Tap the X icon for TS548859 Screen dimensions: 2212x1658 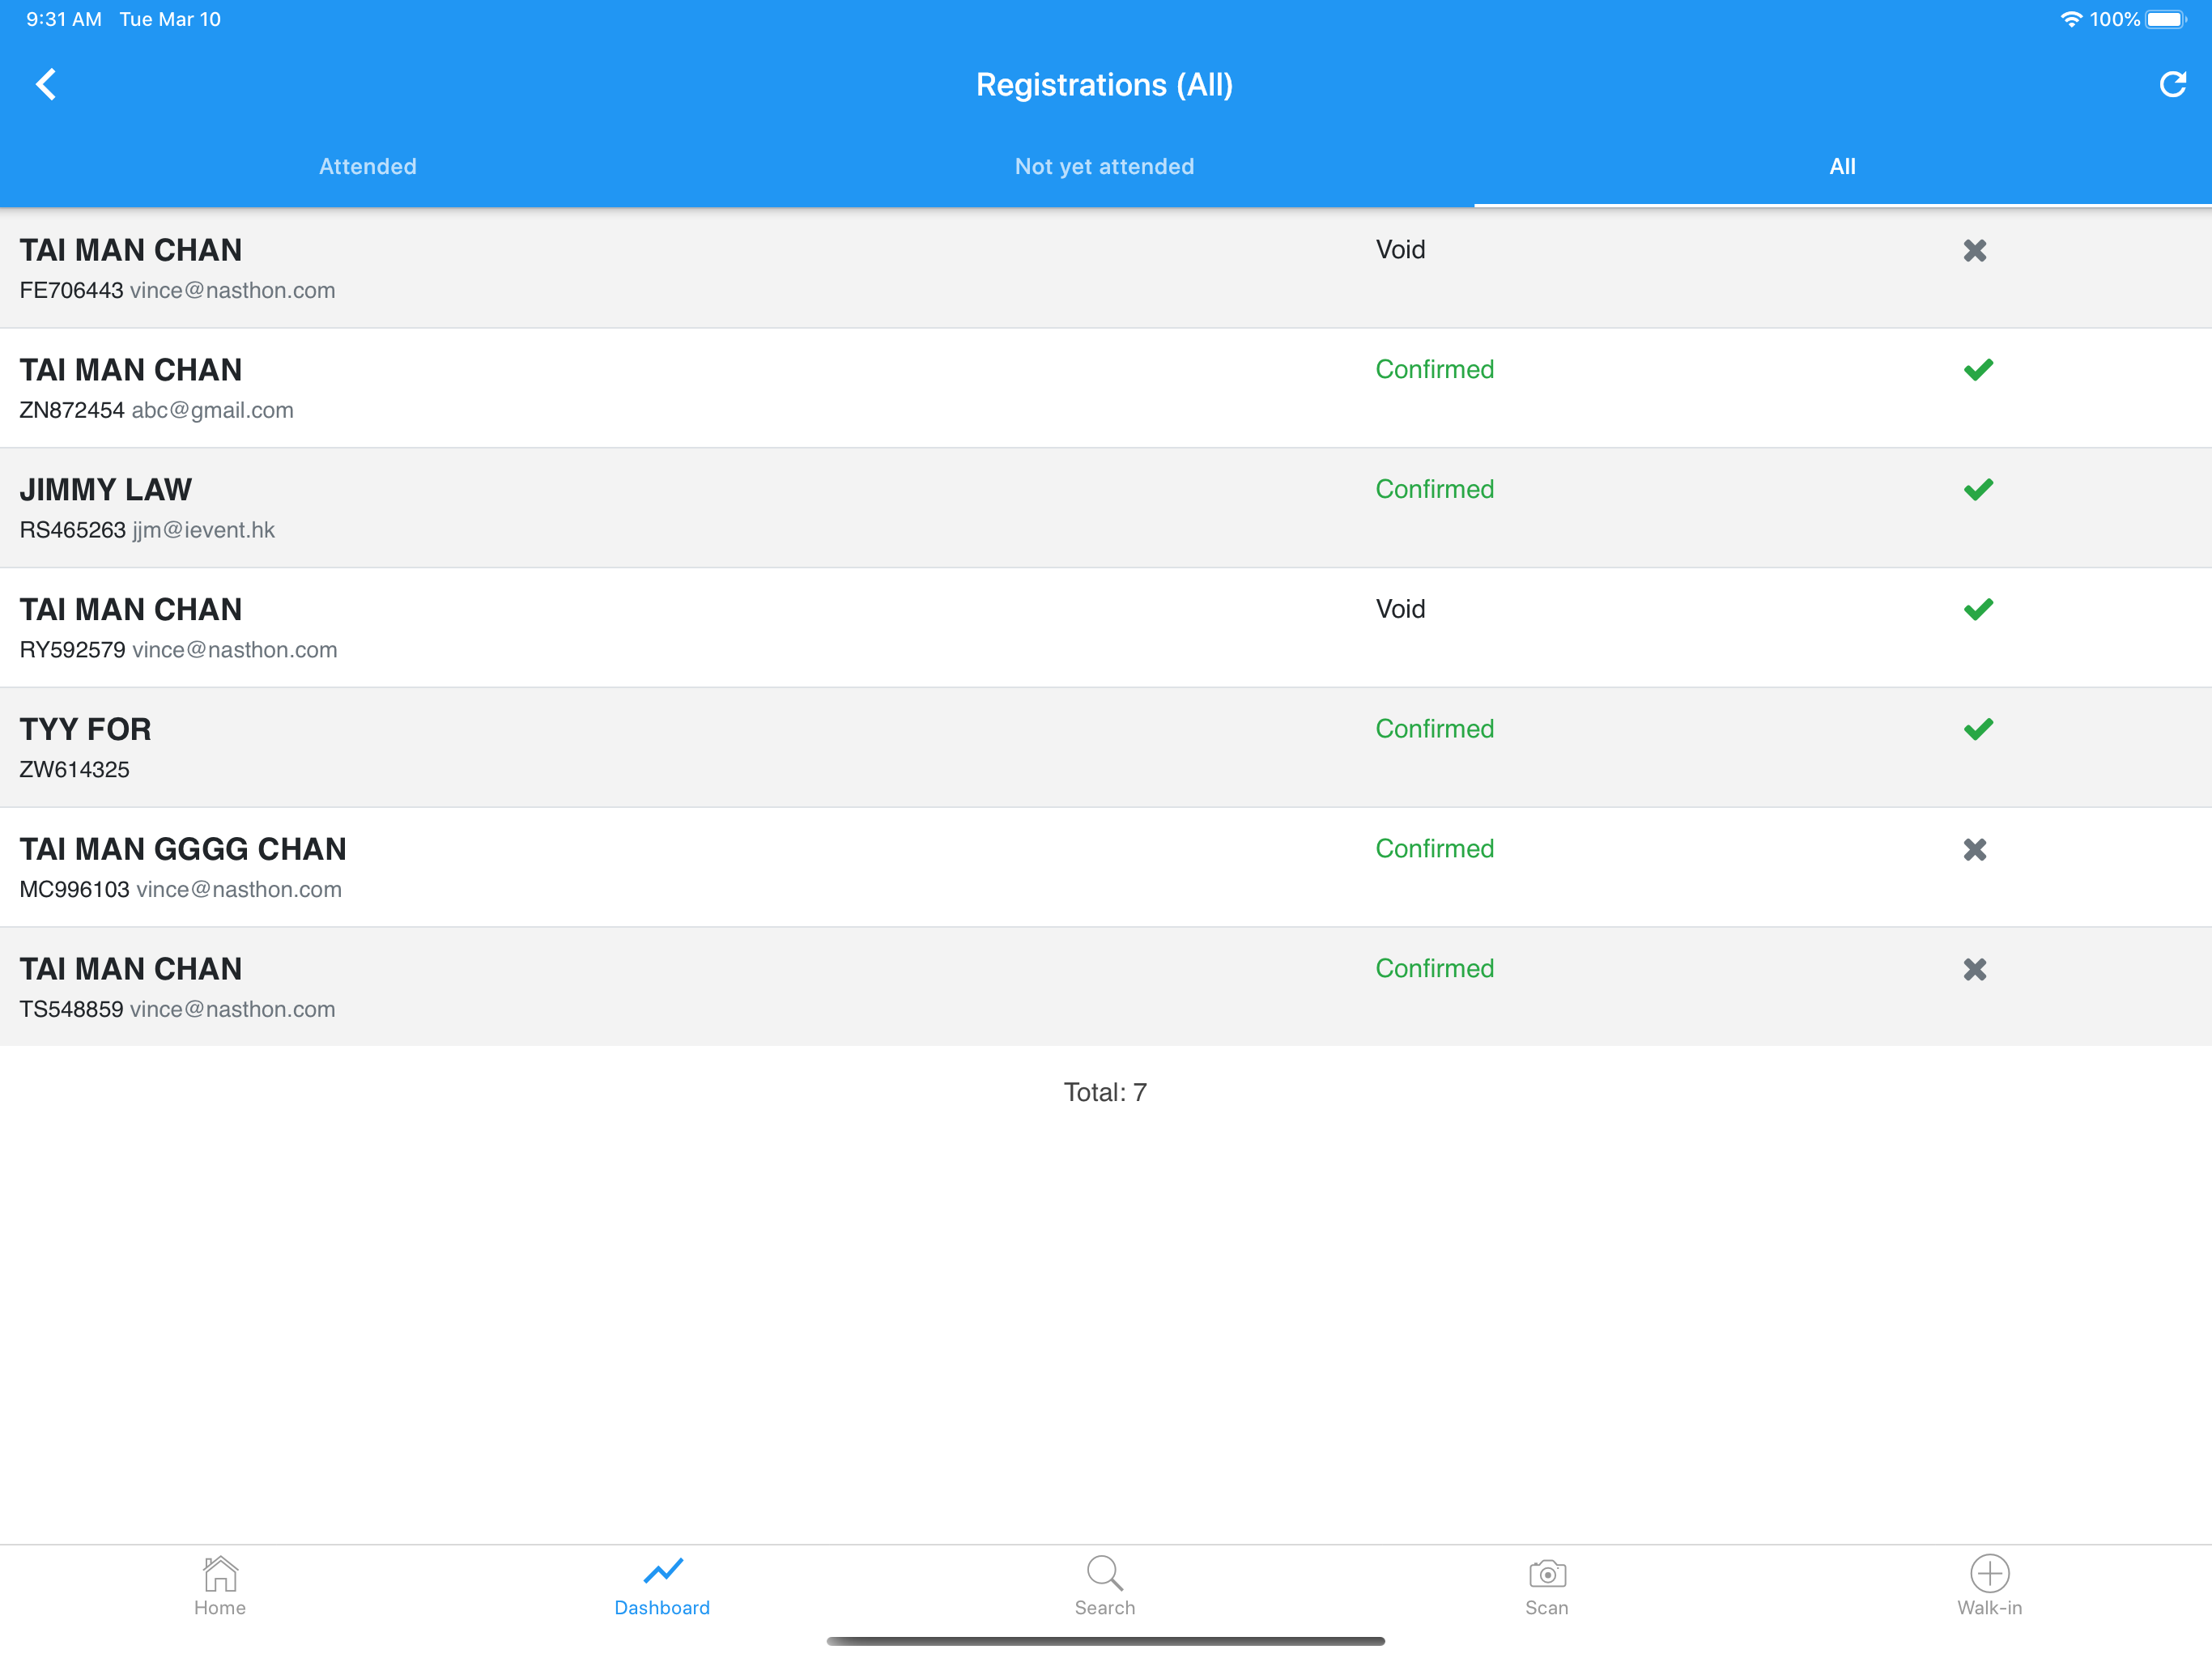click(x=1974, y=969)
